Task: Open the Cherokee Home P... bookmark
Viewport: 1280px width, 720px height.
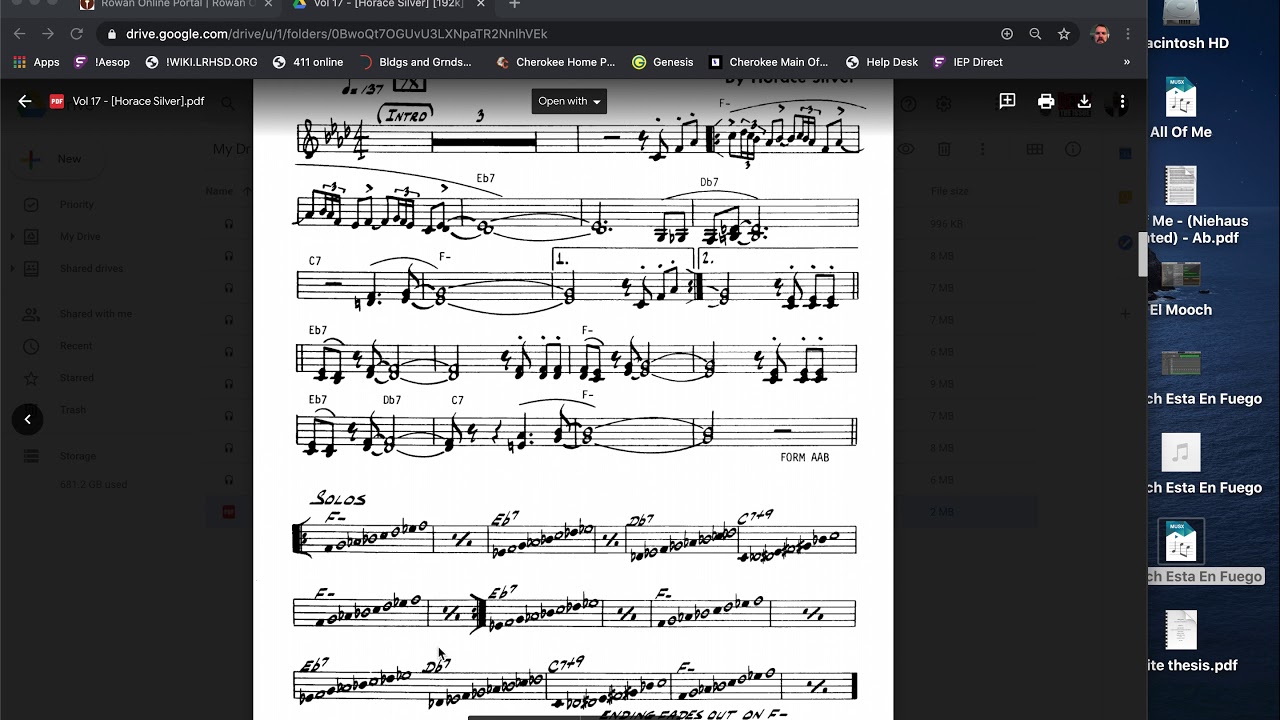Action: pyautogui.click(x=555, y=62)
